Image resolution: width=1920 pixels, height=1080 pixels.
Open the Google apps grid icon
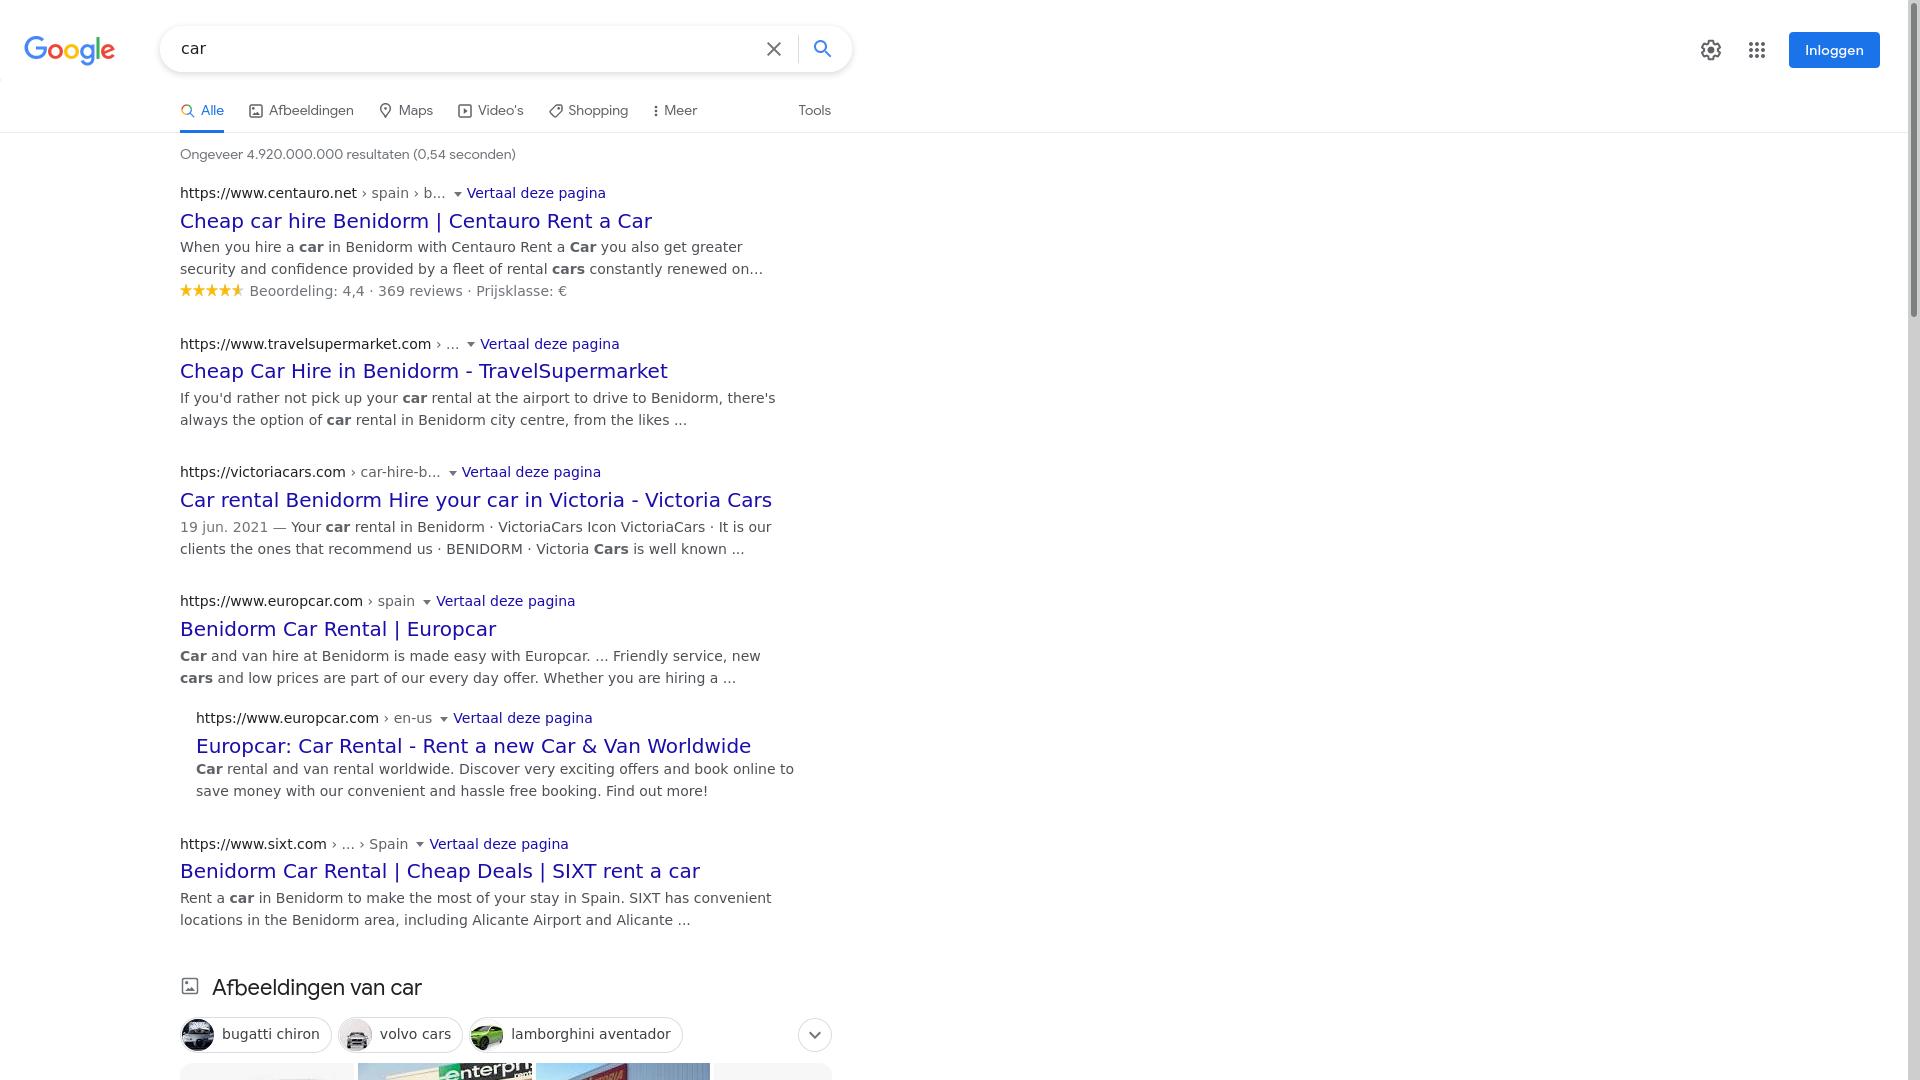pos(1757,50)
